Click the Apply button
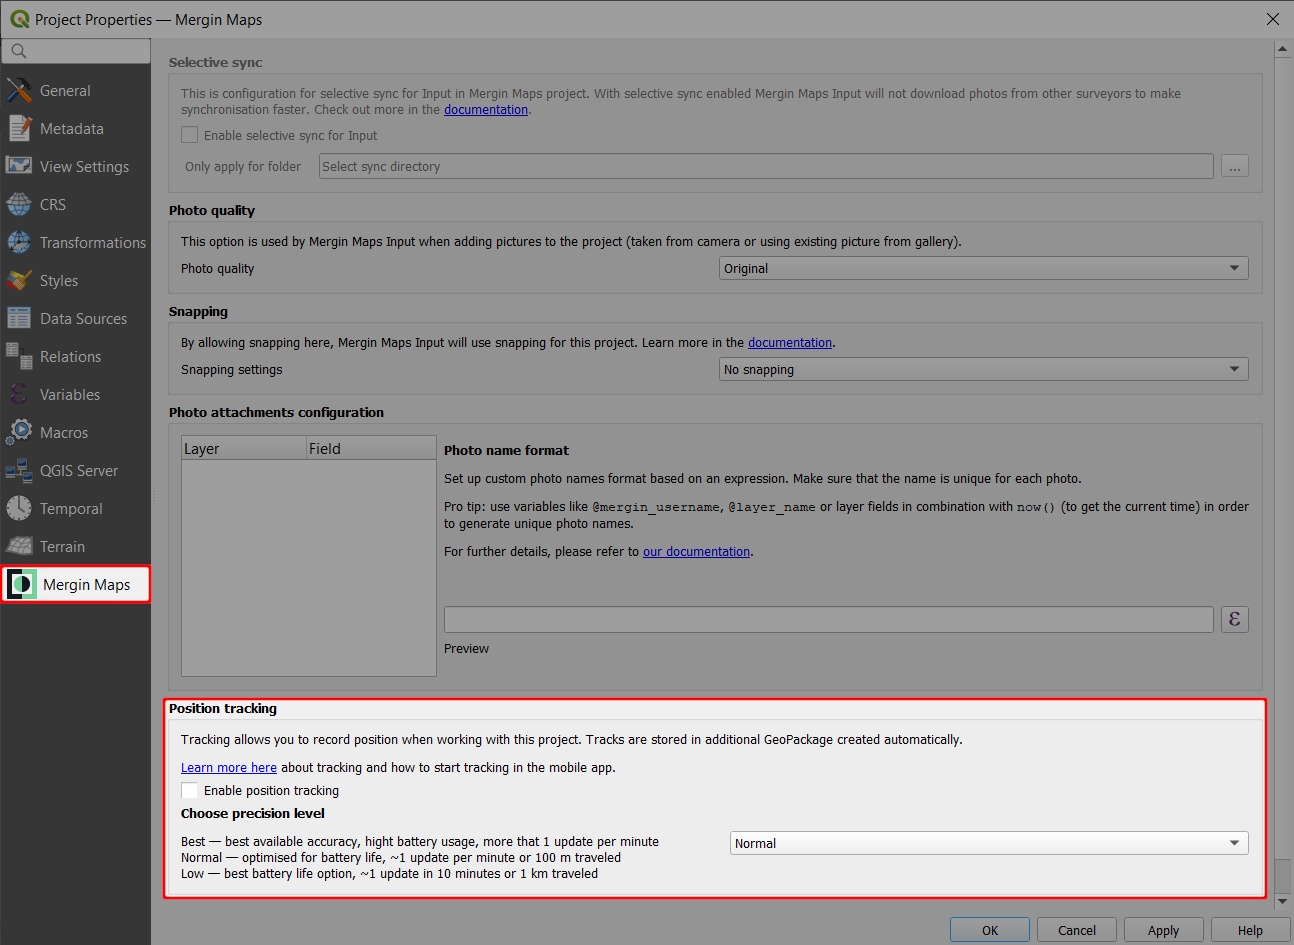1294x945 pixels. click(1163, 930)
